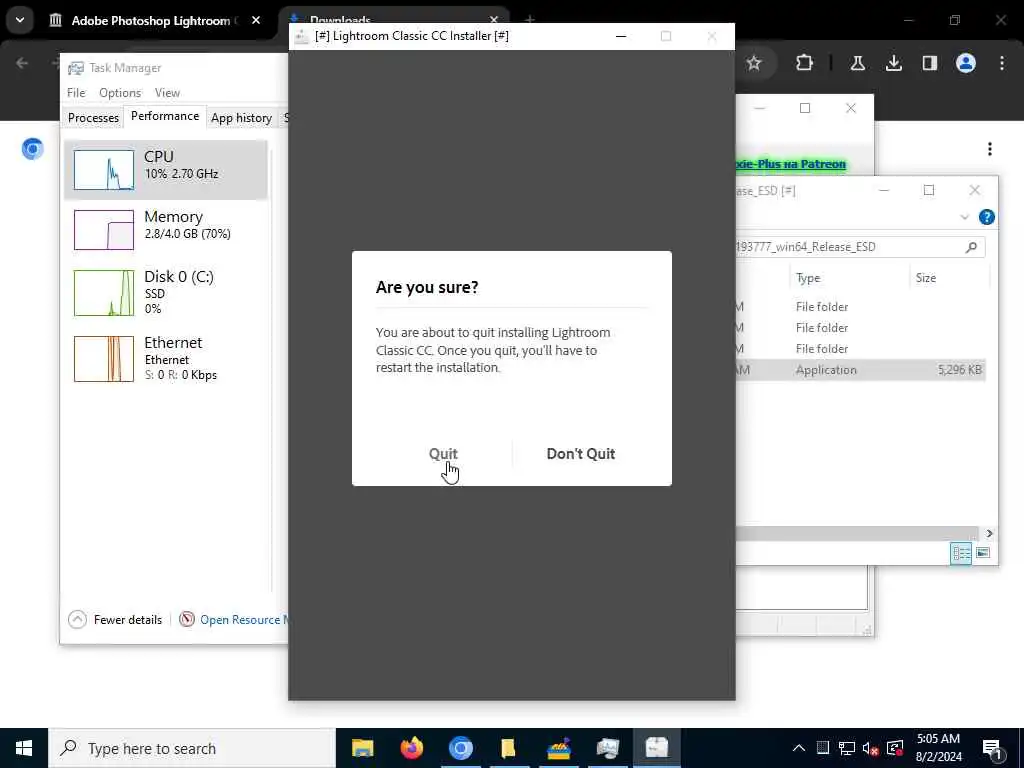1024x768 pixels.
Task: Open the Chrome downloads icon
Action: coord(893,63)
